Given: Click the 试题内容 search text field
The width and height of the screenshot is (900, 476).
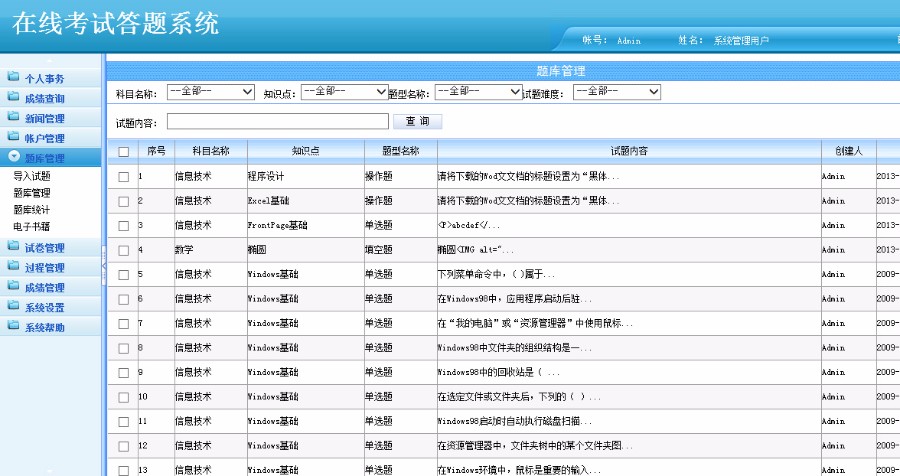Looking at the screenshot, I should (277, 122).
